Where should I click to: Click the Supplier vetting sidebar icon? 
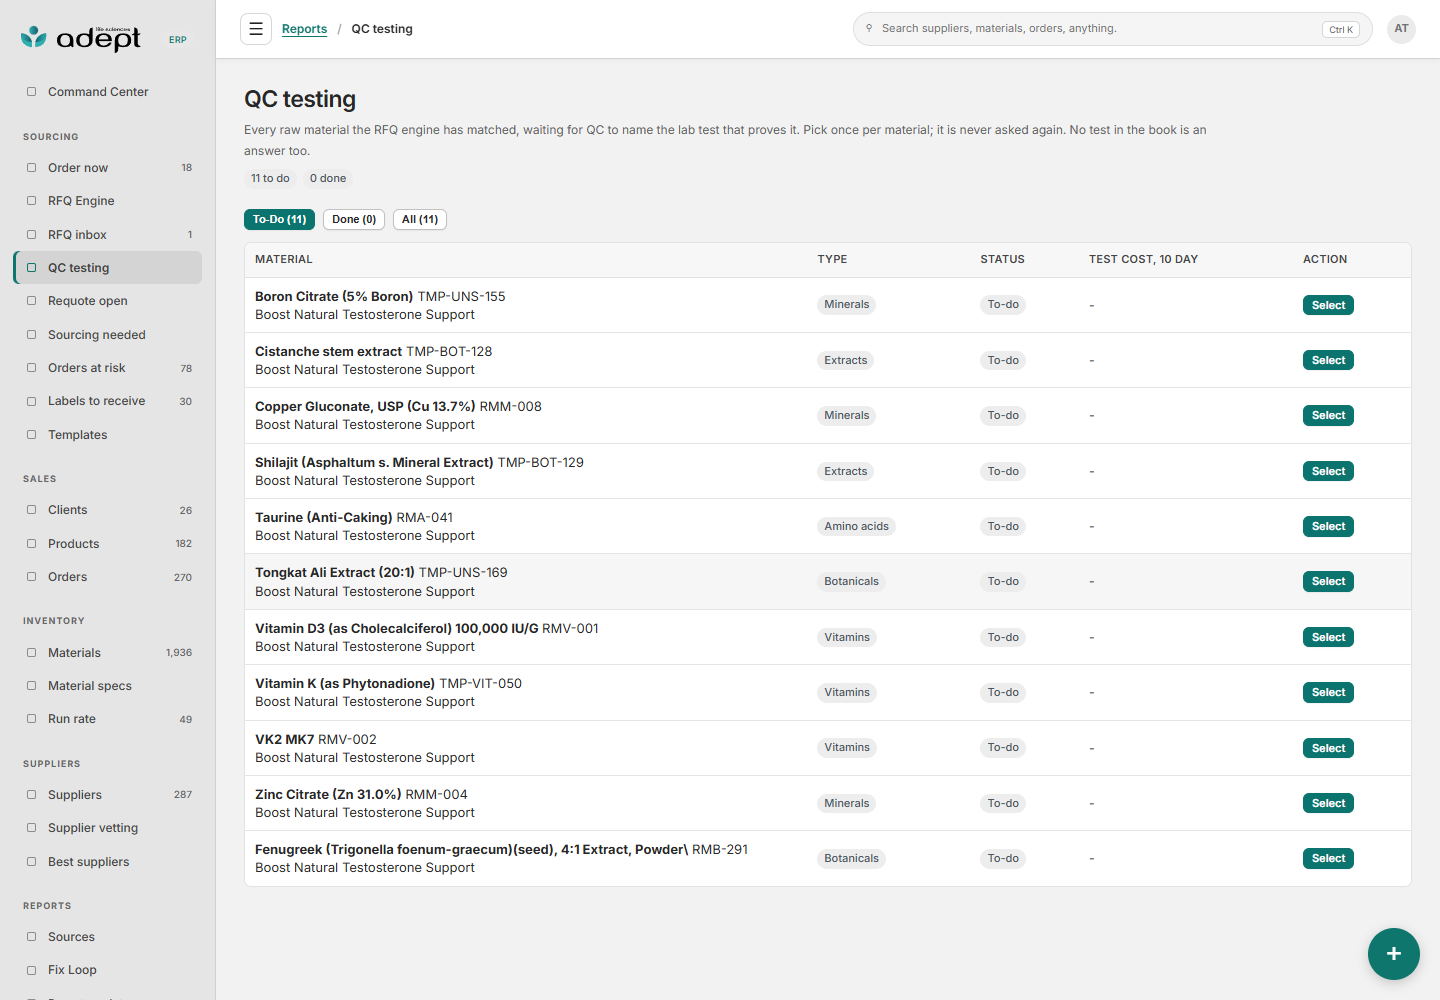[31, 828]
